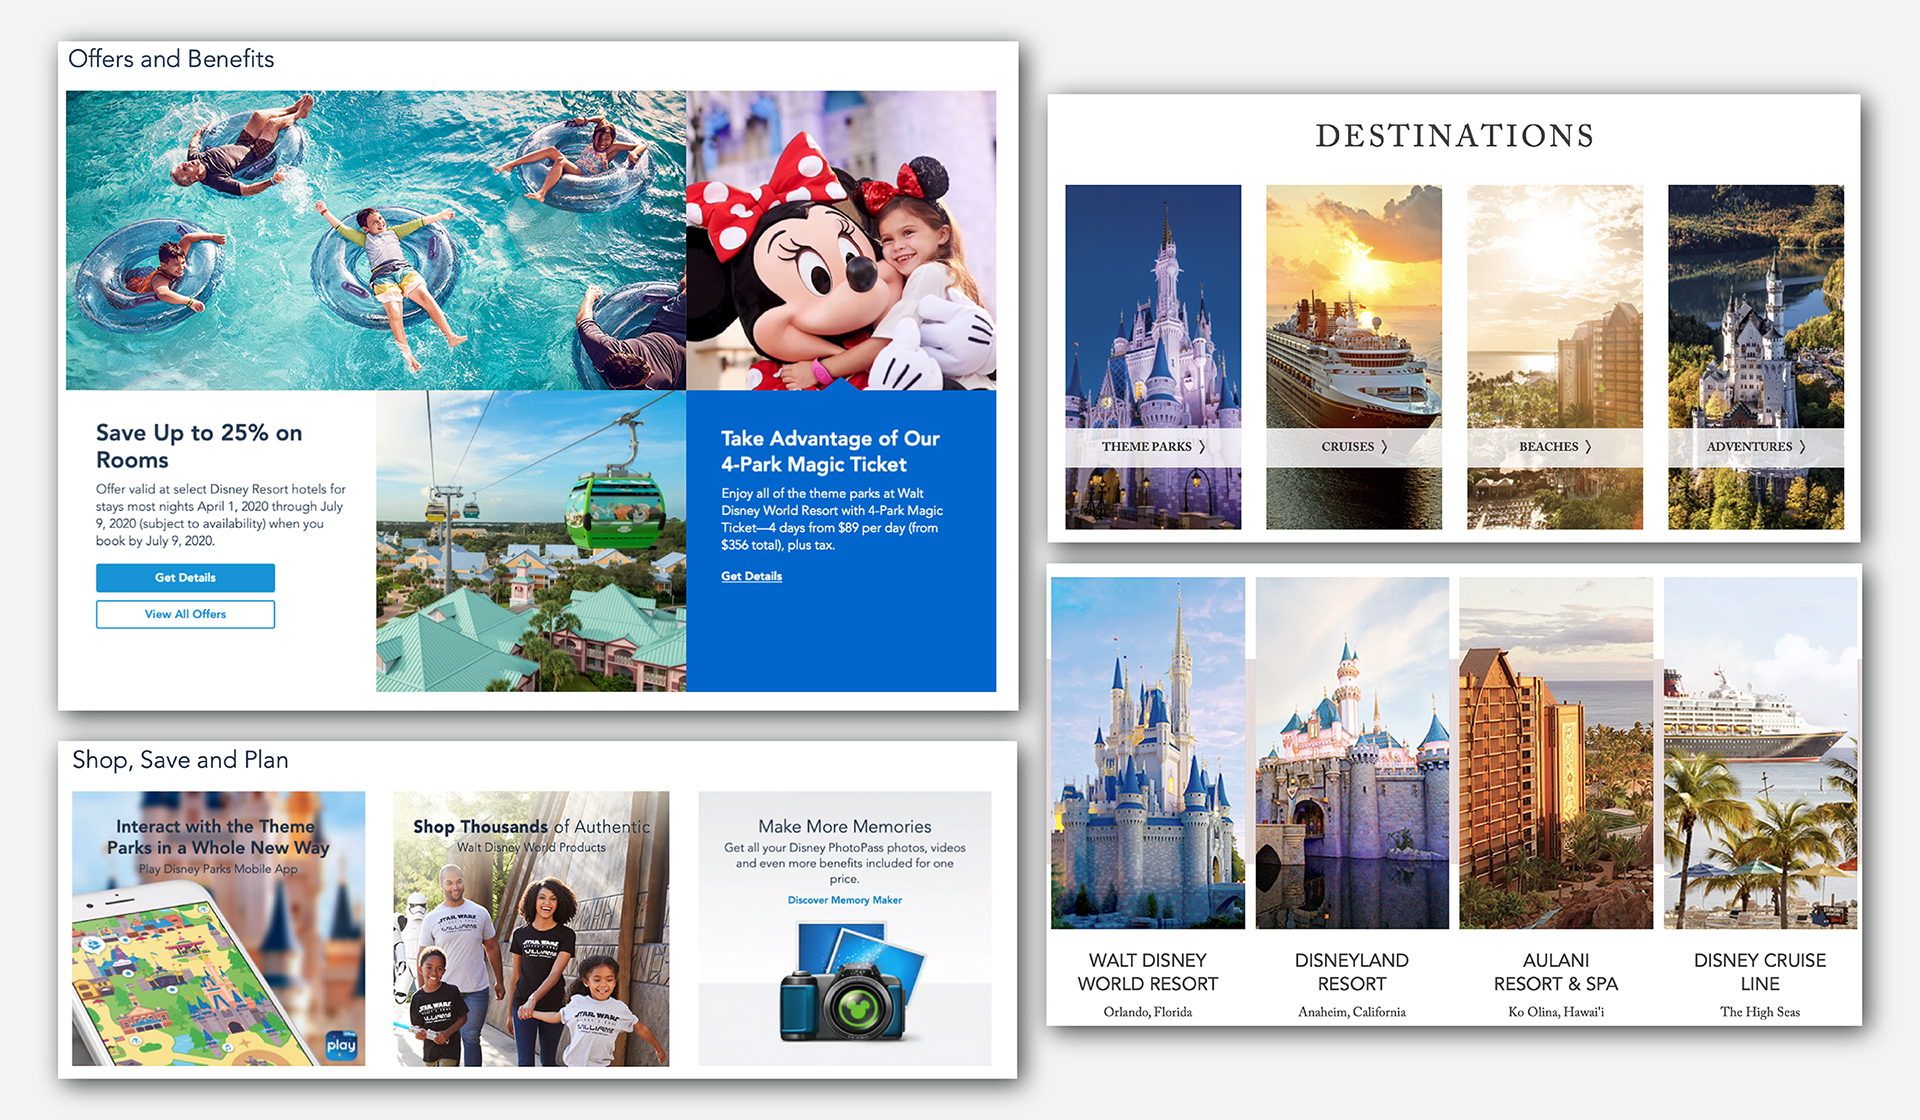Viewport: 1920px width, 1120px height.
Task: Click the pool inner tubes offer image
Action: pos(375,240)
